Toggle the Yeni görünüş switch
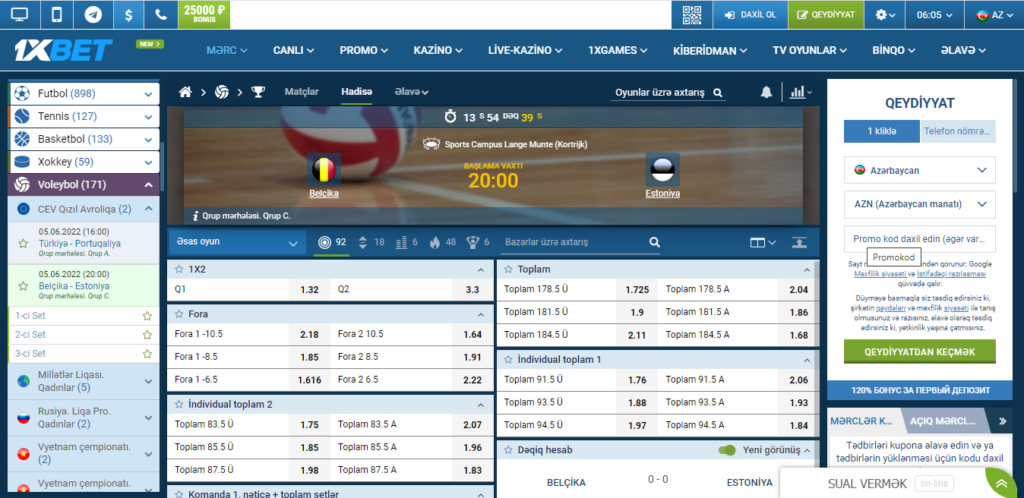Screen dimensions: 1024x498 [726, 450]
